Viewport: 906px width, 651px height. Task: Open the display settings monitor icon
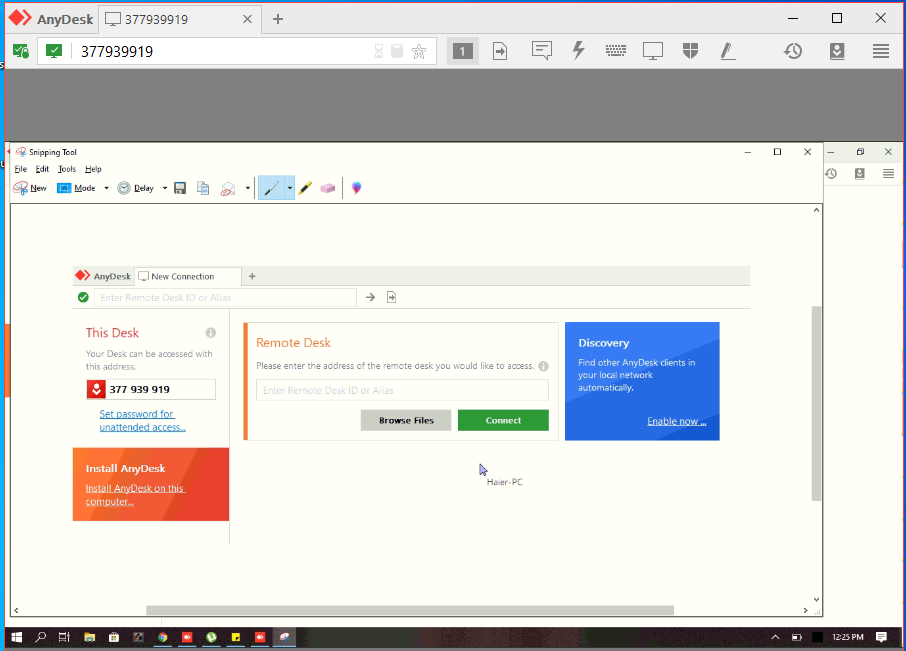pos(653,51)
